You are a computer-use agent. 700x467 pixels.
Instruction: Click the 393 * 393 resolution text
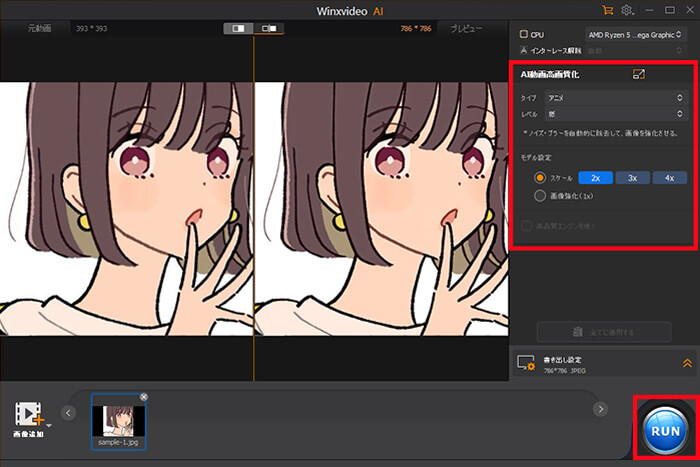tap(92, 29)
